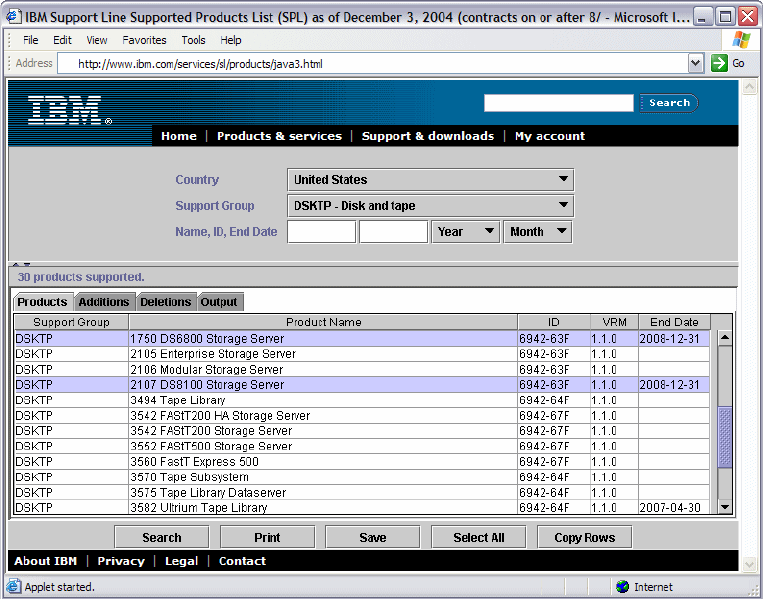Click the header Search button
Viewport: 763px width, 599px height.
669,103
